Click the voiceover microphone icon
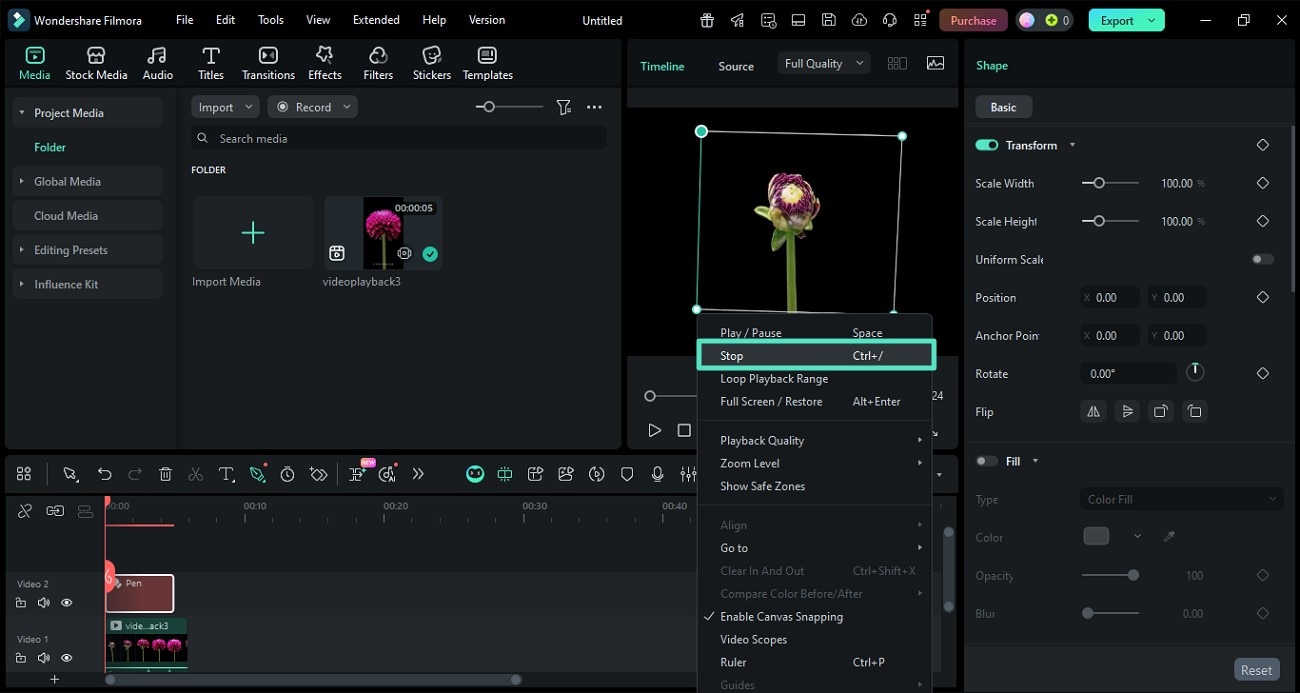This screenshot has width=1300, height=693. click(x=657, y=474)
